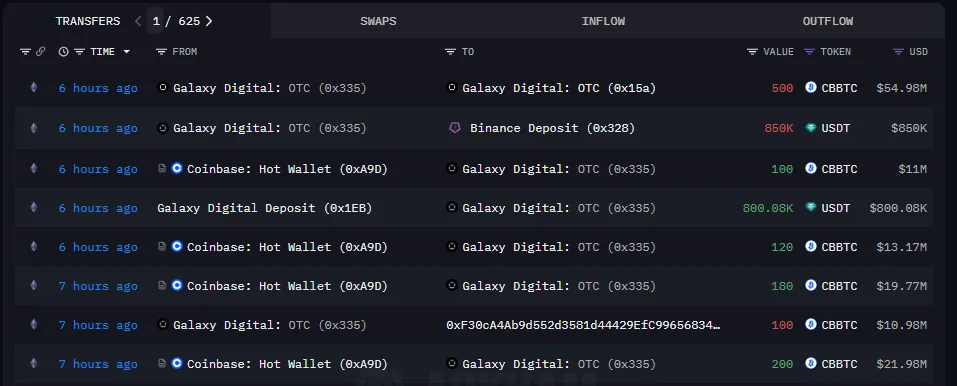
Task: Click the filter icon beside TO column
Action: (450, 52)
